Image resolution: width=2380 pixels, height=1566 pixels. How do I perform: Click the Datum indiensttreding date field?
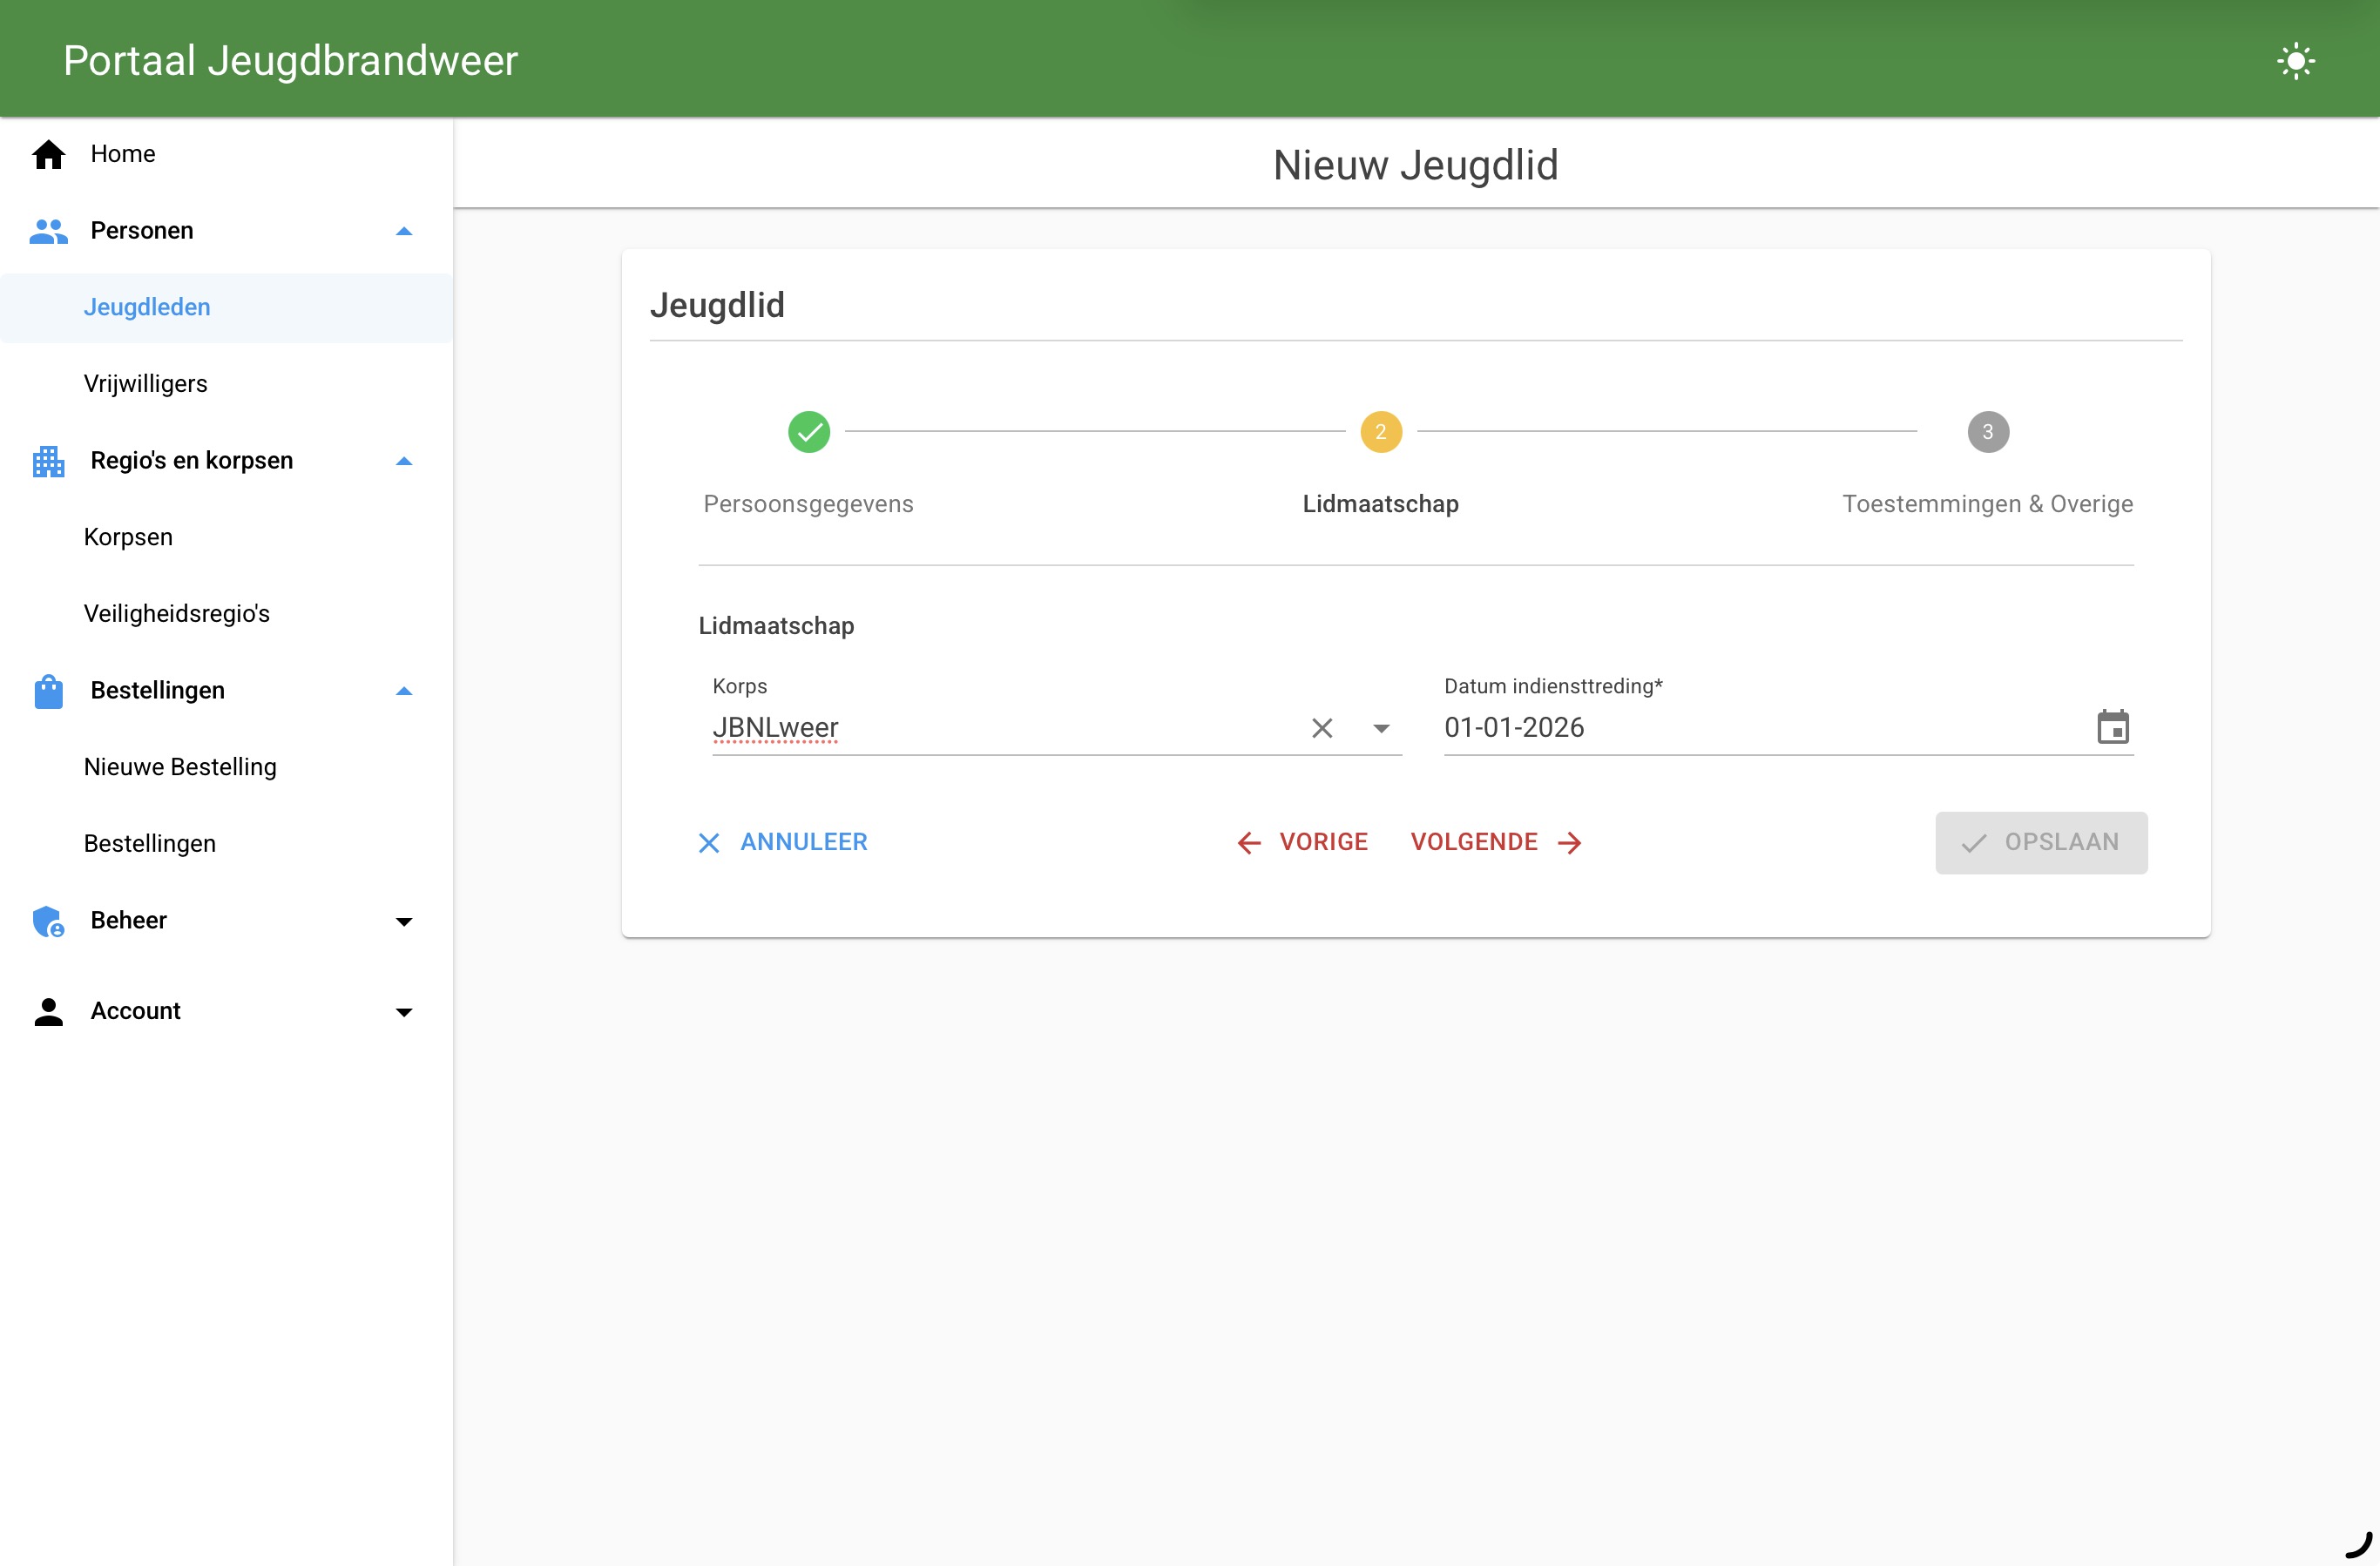click(x=1764, y=727)
